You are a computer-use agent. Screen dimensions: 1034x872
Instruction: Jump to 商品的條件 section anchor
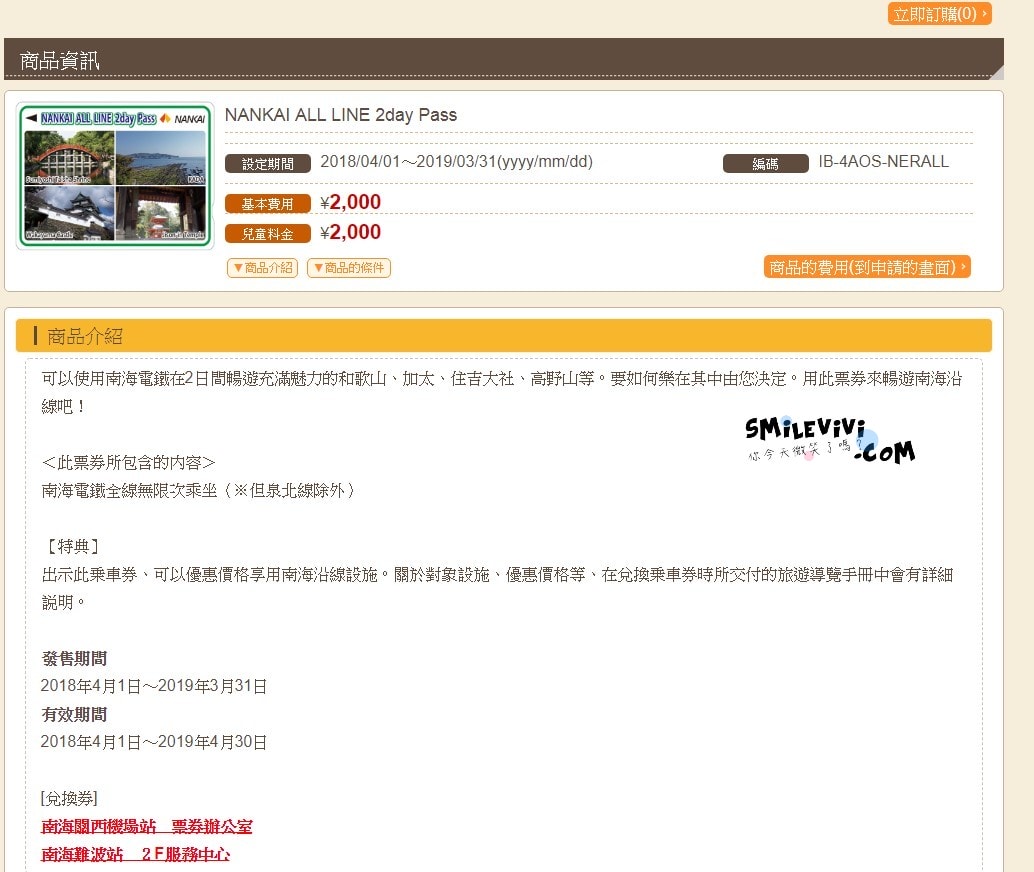point(349,268)
